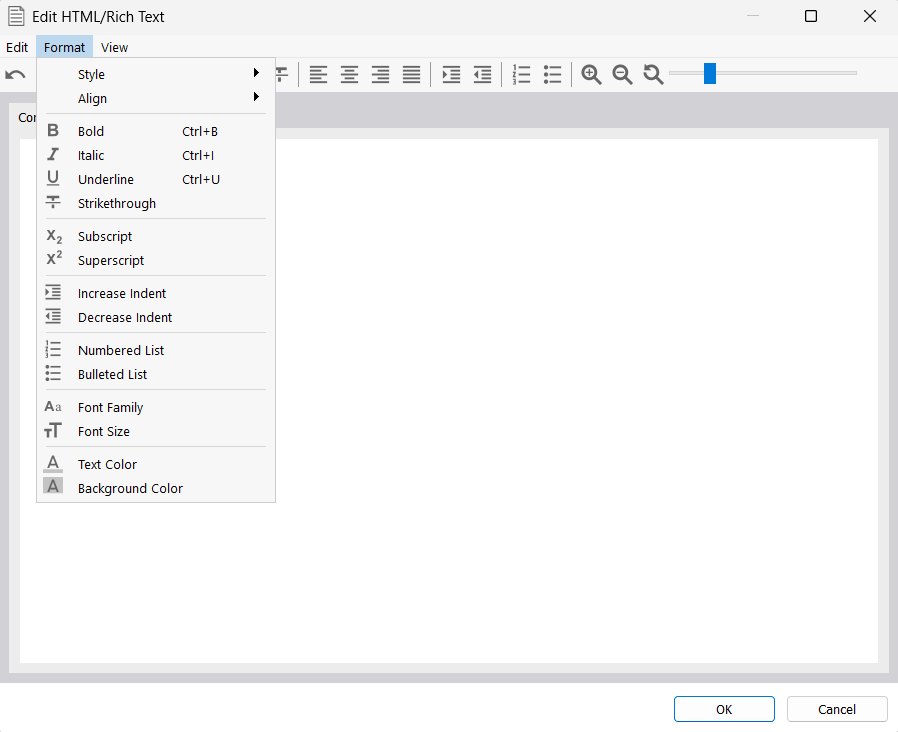
Task: Open the Edit menu
Action: (17, 47)
